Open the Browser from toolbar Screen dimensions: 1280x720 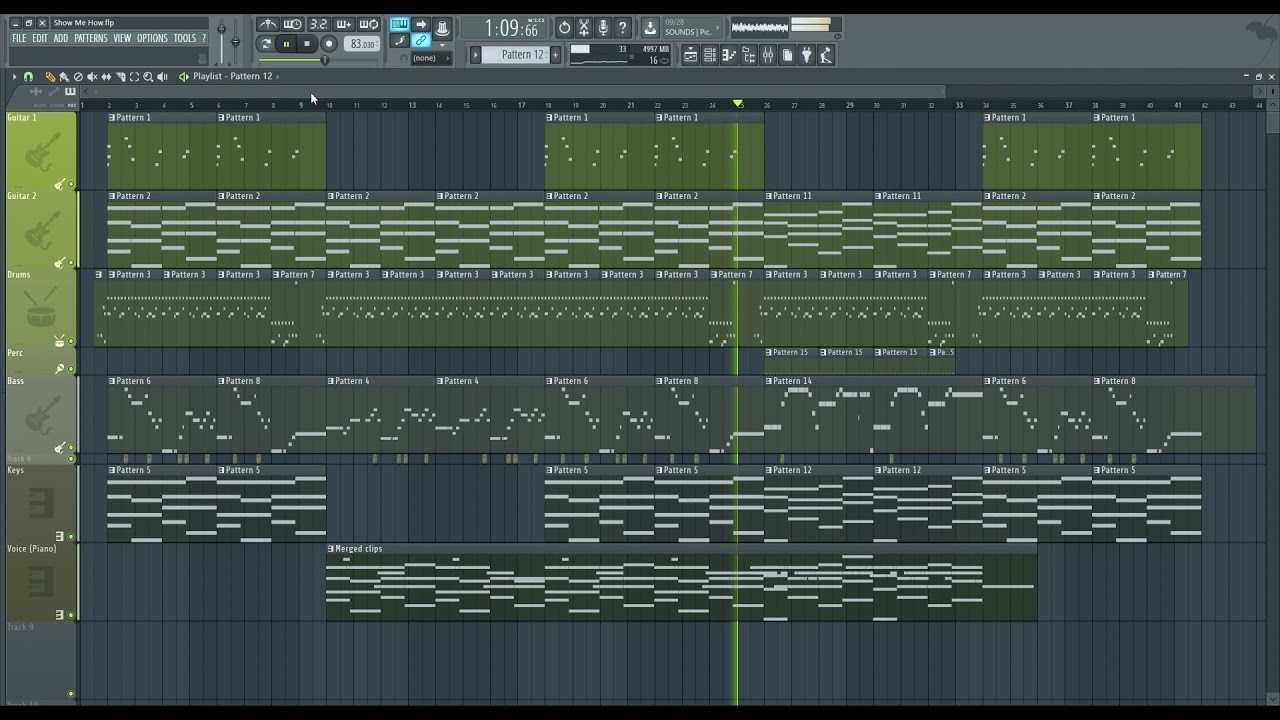749,55
